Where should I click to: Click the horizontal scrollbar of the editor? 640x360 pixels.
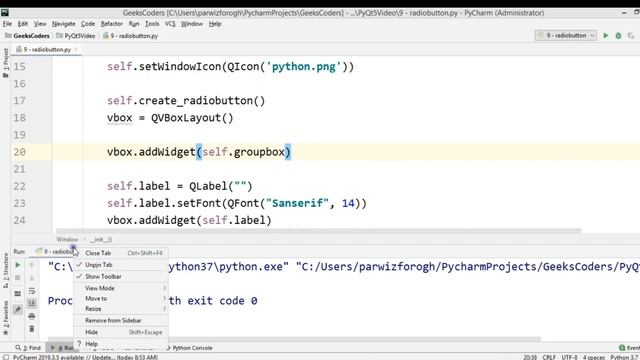click(x=318, y=231)
